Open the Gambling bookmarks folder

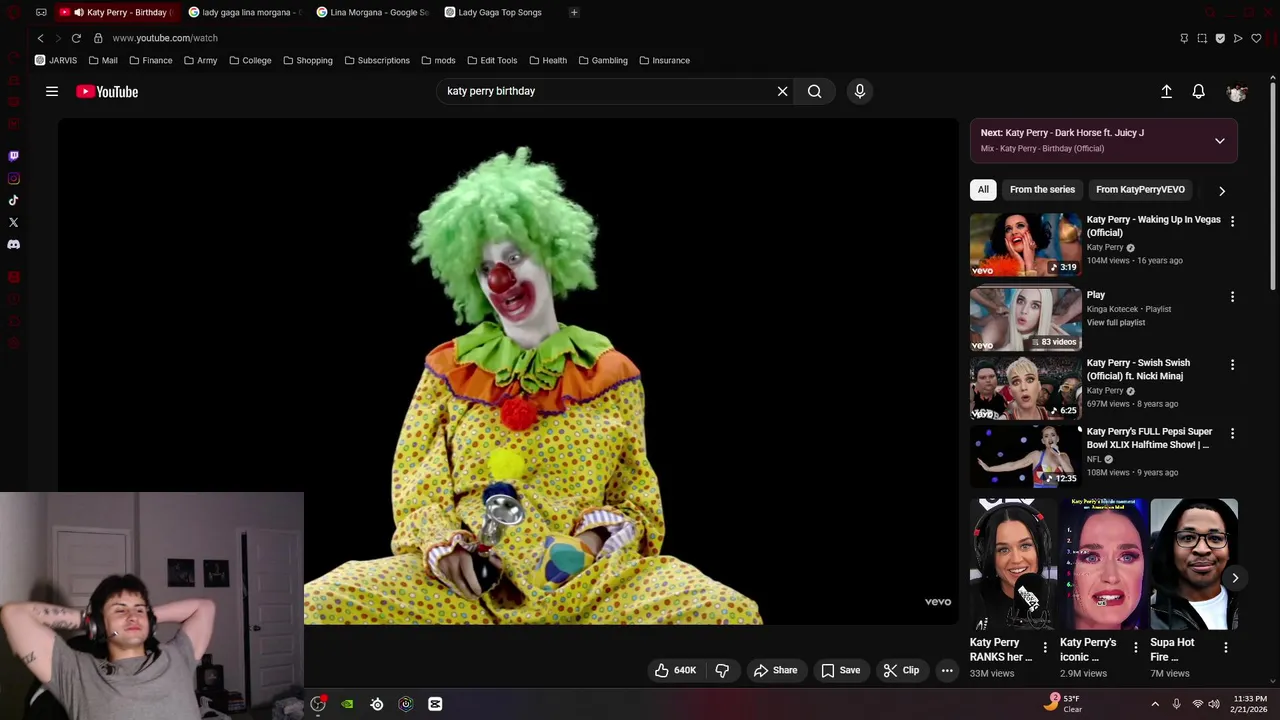tap(603, 60)
